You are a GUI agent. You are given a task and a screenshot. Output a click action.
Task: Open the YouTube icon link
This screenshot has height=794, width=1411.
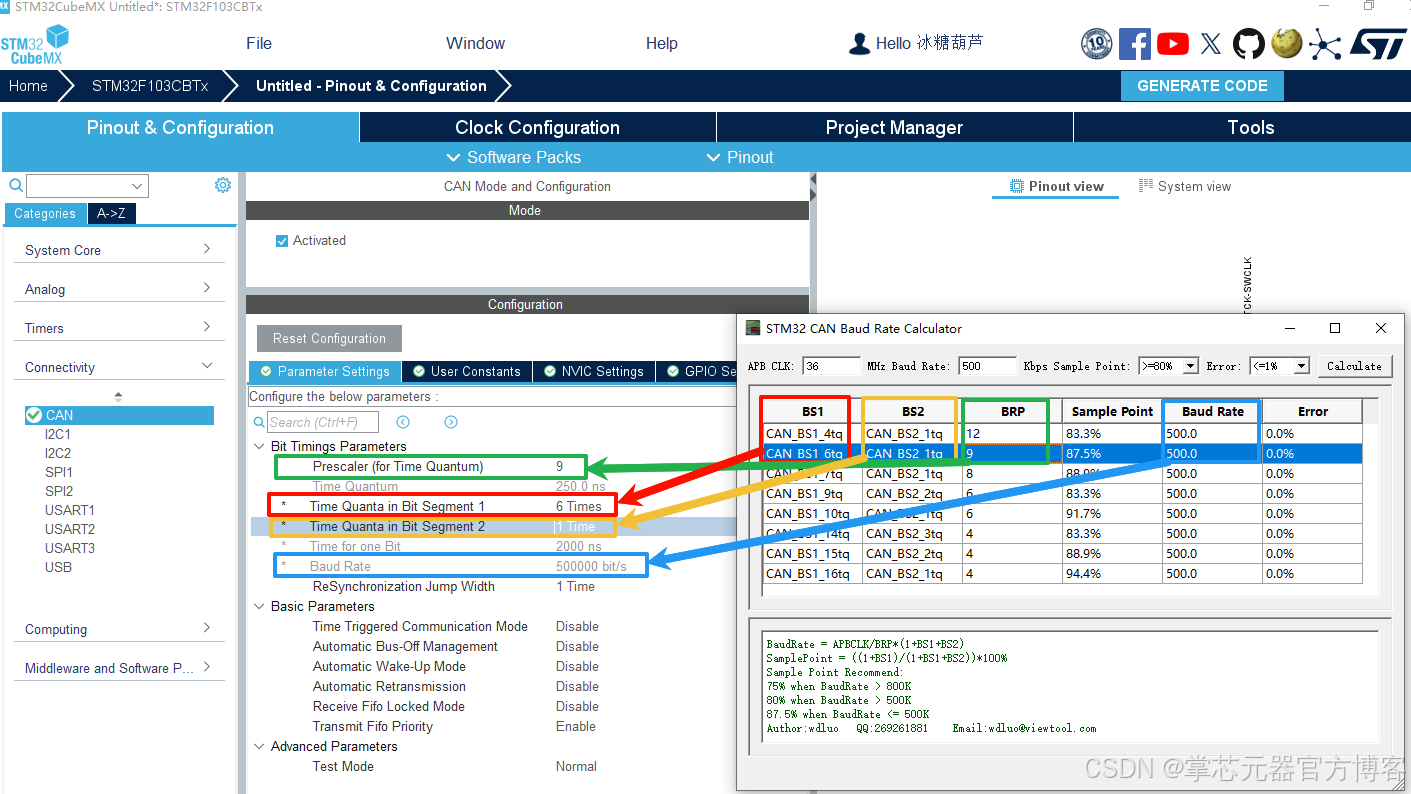pyautogui.click(x=1173, y=43)
